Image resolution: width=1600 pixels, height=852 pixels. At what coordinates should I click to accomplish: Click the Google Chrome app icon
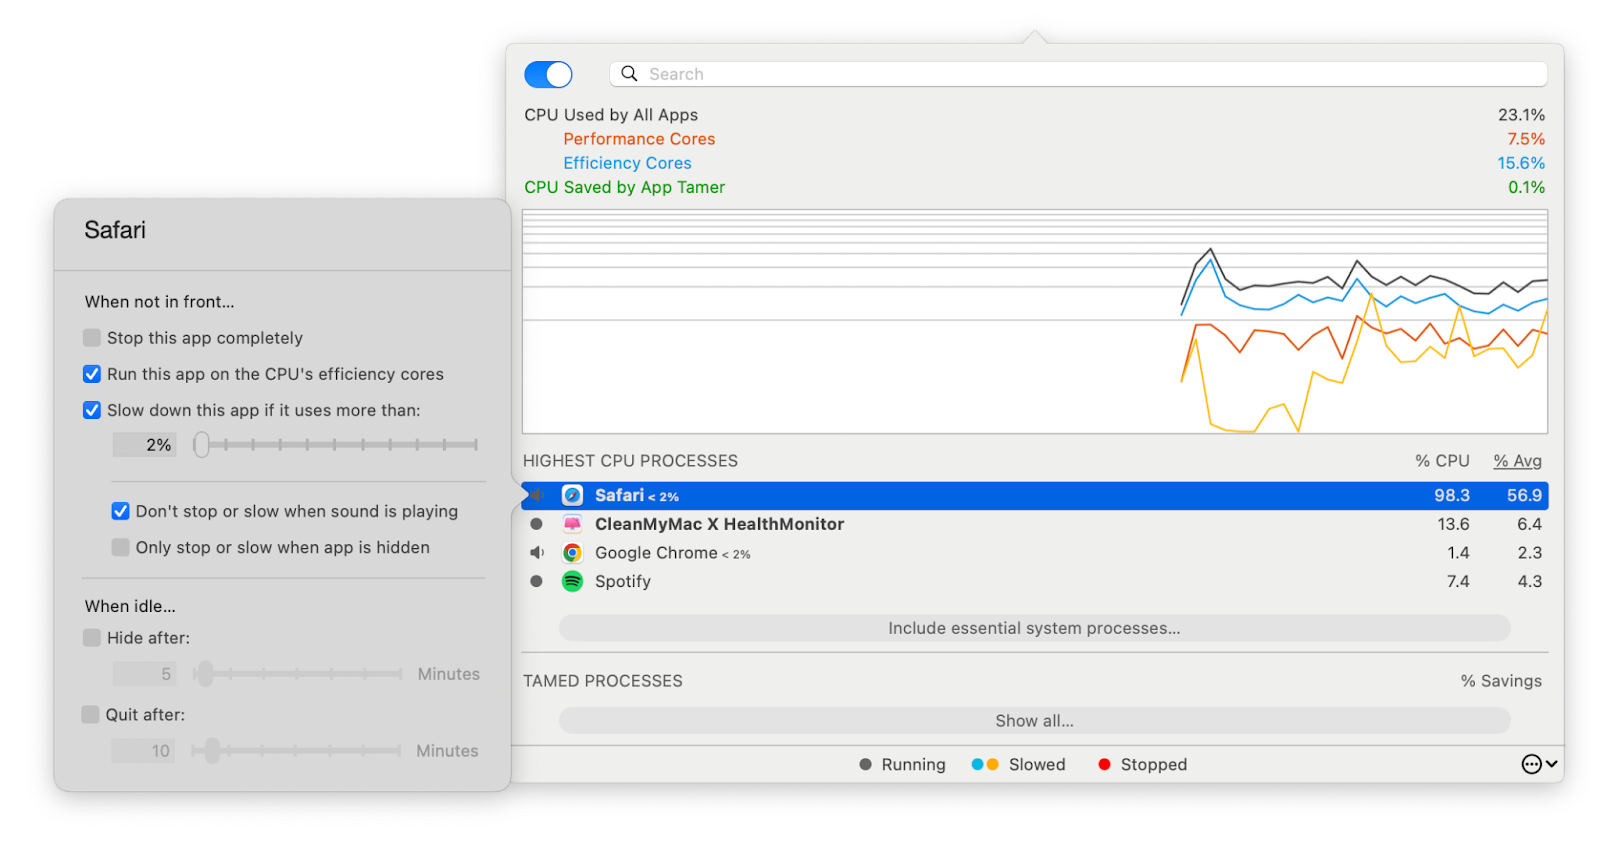tap(572, 553)
